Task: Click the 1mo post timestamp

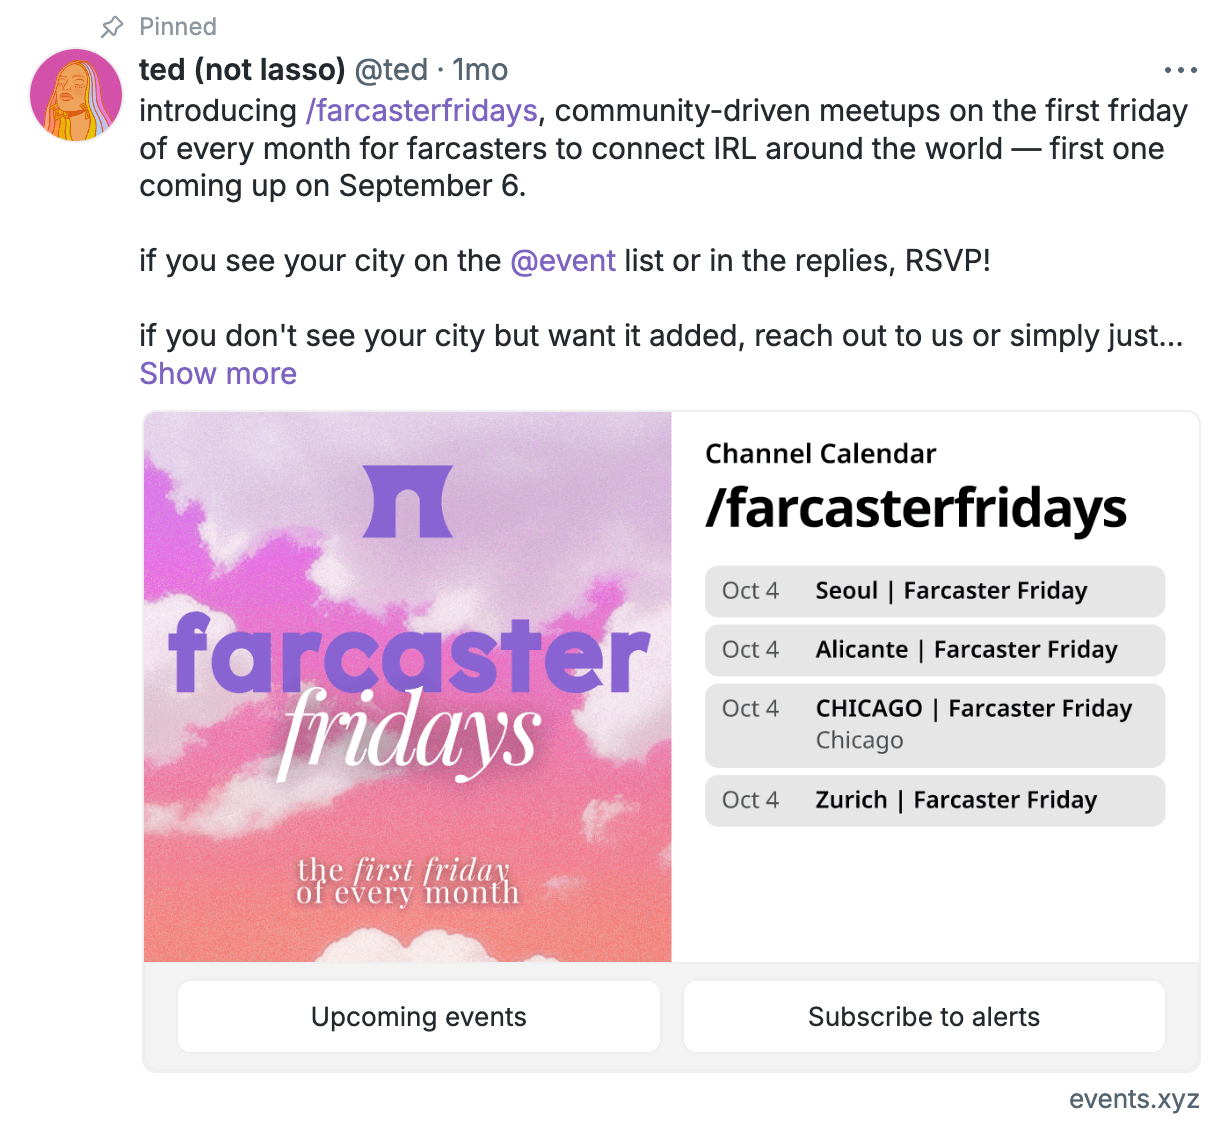Action: [x=480, y=70]
